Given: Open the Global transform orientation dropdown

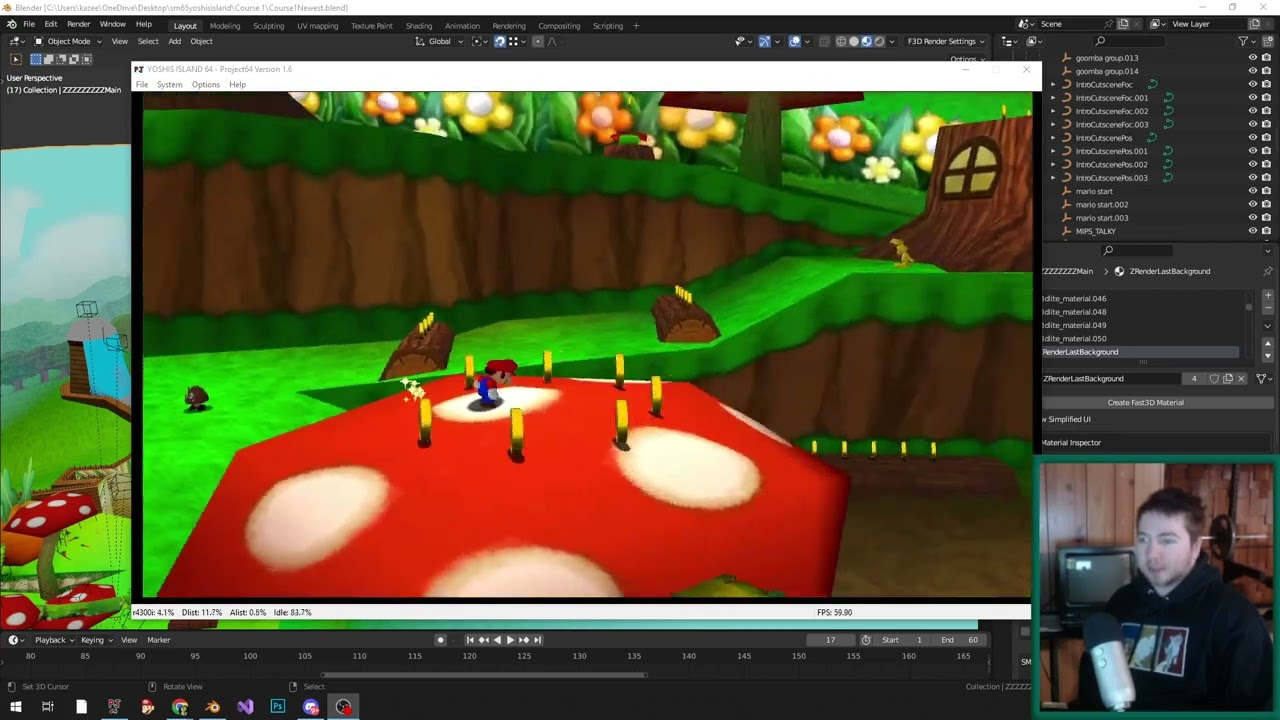Looking at the screenshot, I should coord(439,41).
